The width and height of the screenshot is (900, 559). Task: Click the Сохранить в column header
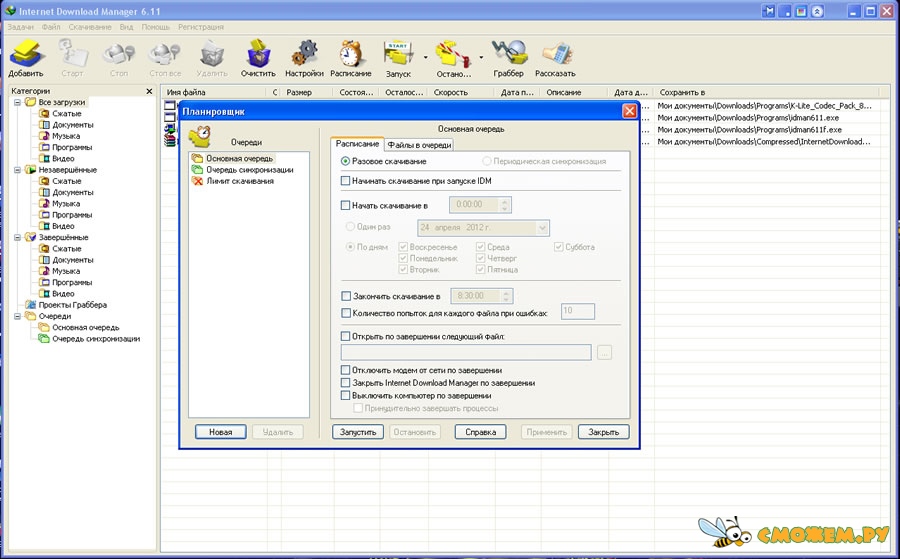click(766, 92)
